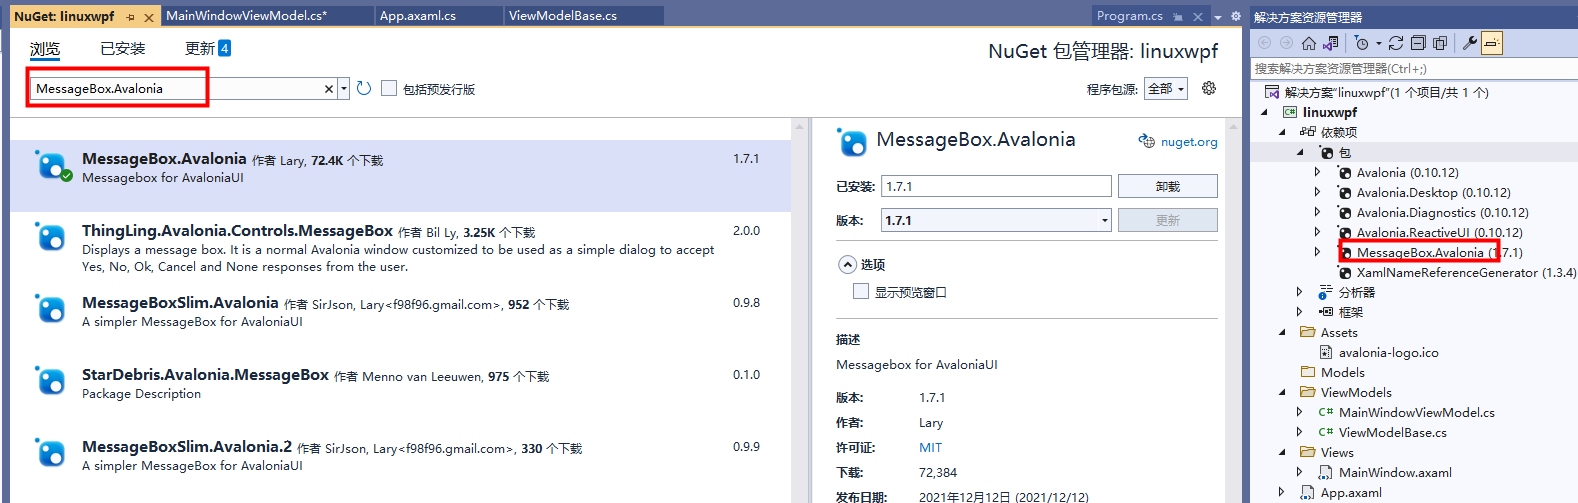The width and height of the screenshot is (1578, 503).
Task: Toggle preview selected items icon
Action: (1492, 43)
